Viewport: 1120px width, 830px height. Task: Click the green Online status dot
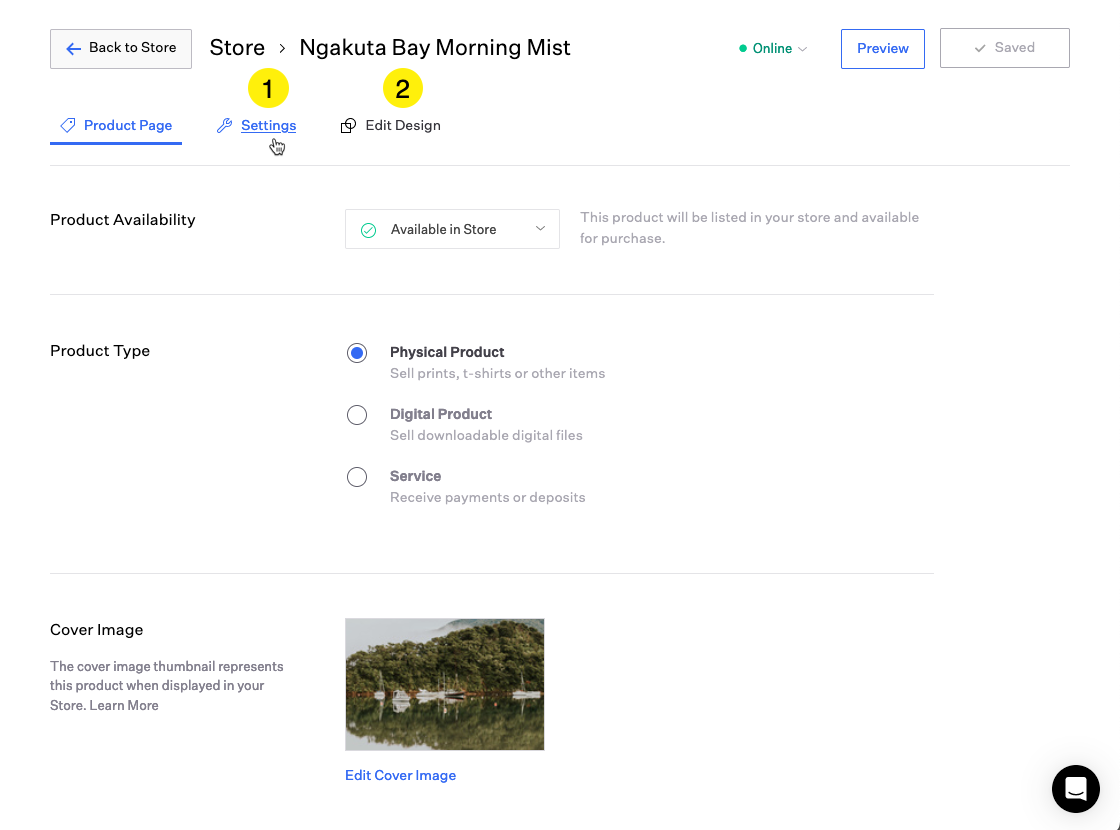(743, 48)
